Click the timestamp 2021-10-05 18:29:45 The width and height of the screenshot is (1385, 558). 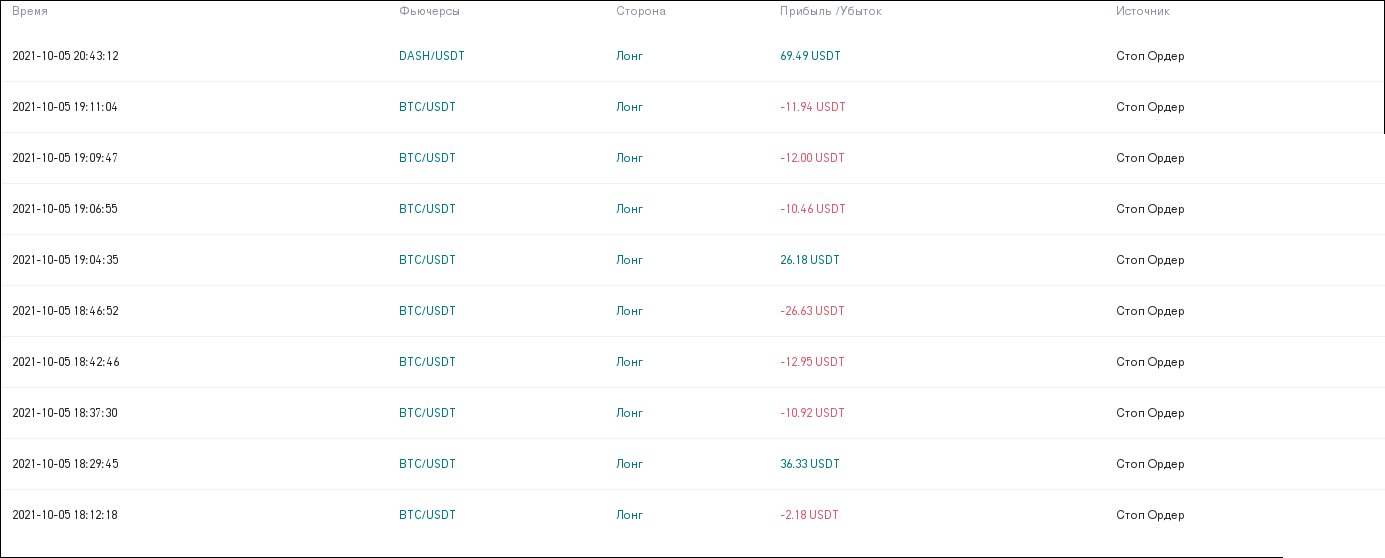click(x=65, y=464)
